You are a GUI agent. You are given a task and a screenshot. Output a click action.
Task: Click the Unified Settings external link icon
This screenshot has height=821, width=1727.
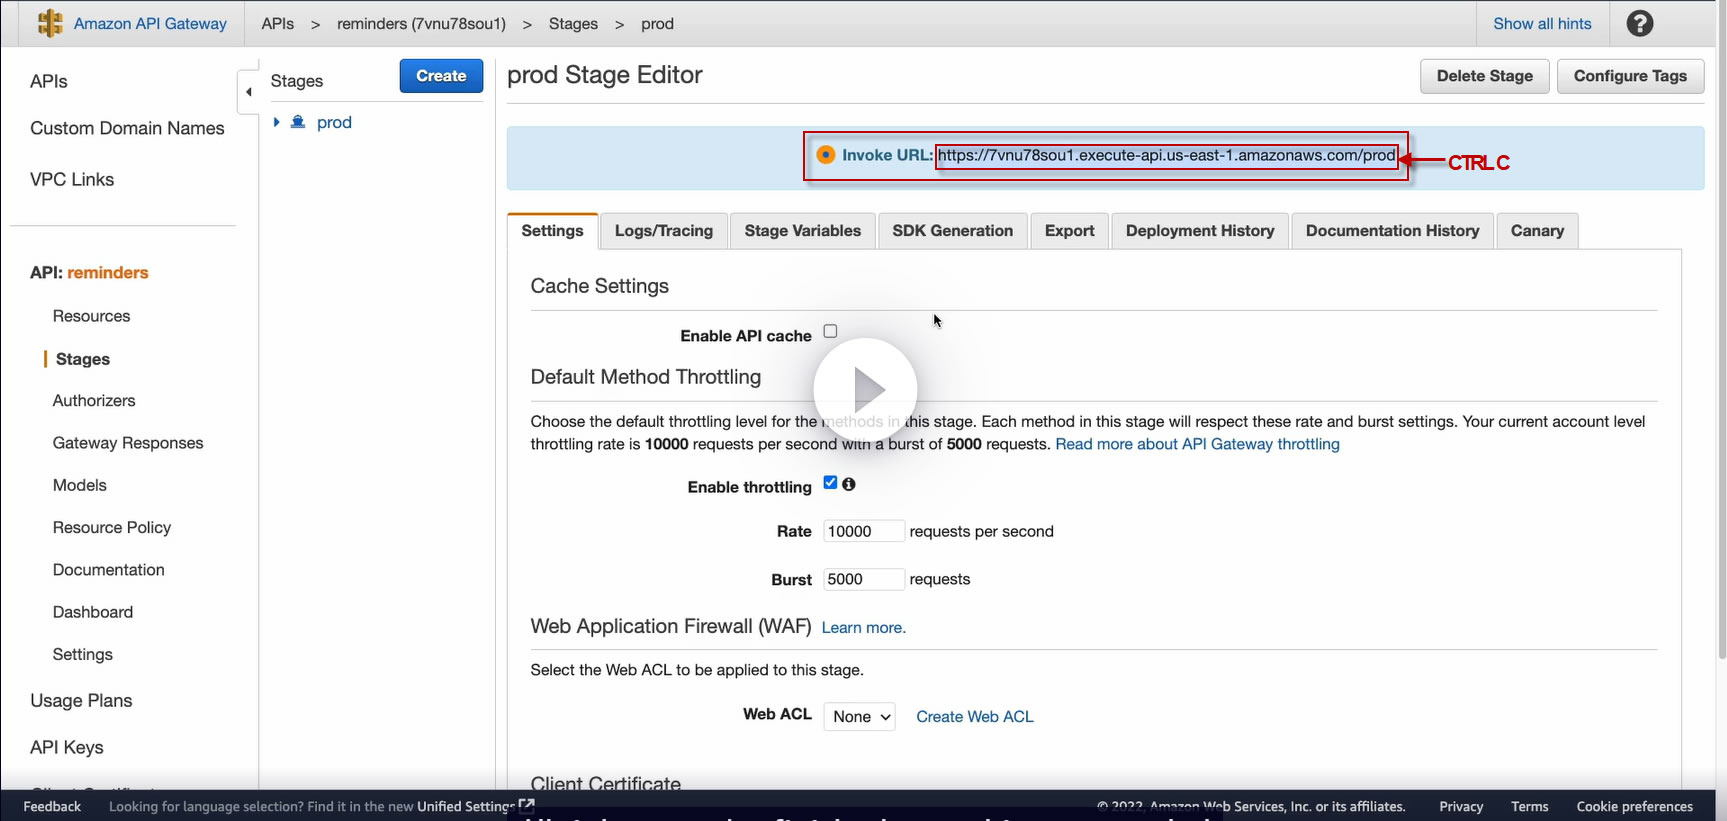pyautogui.click(x=527, y=805)
